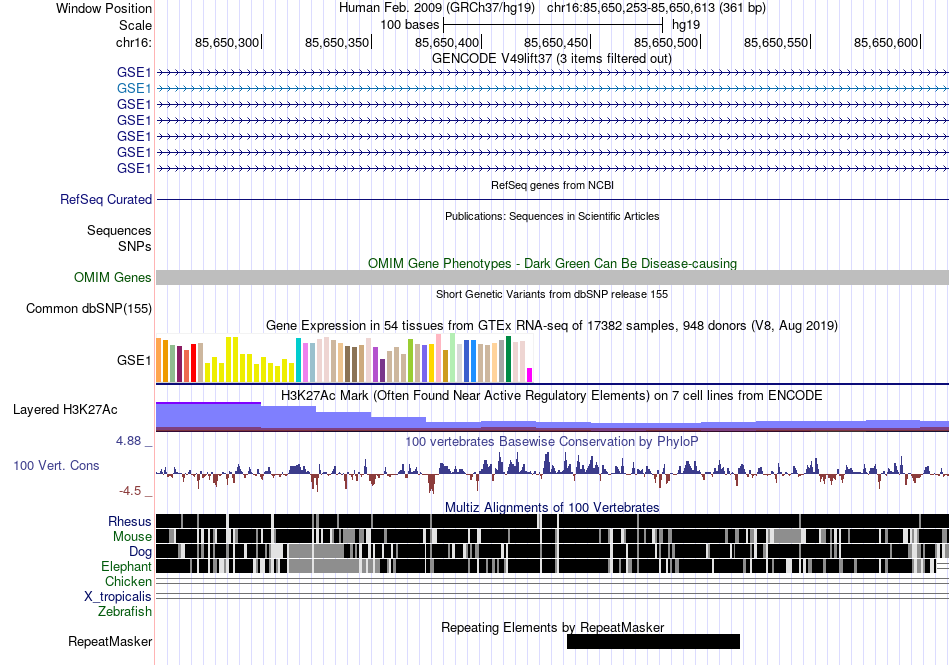
Task: Click the OMIM Genes track label
Action: (x=113, y=277)
